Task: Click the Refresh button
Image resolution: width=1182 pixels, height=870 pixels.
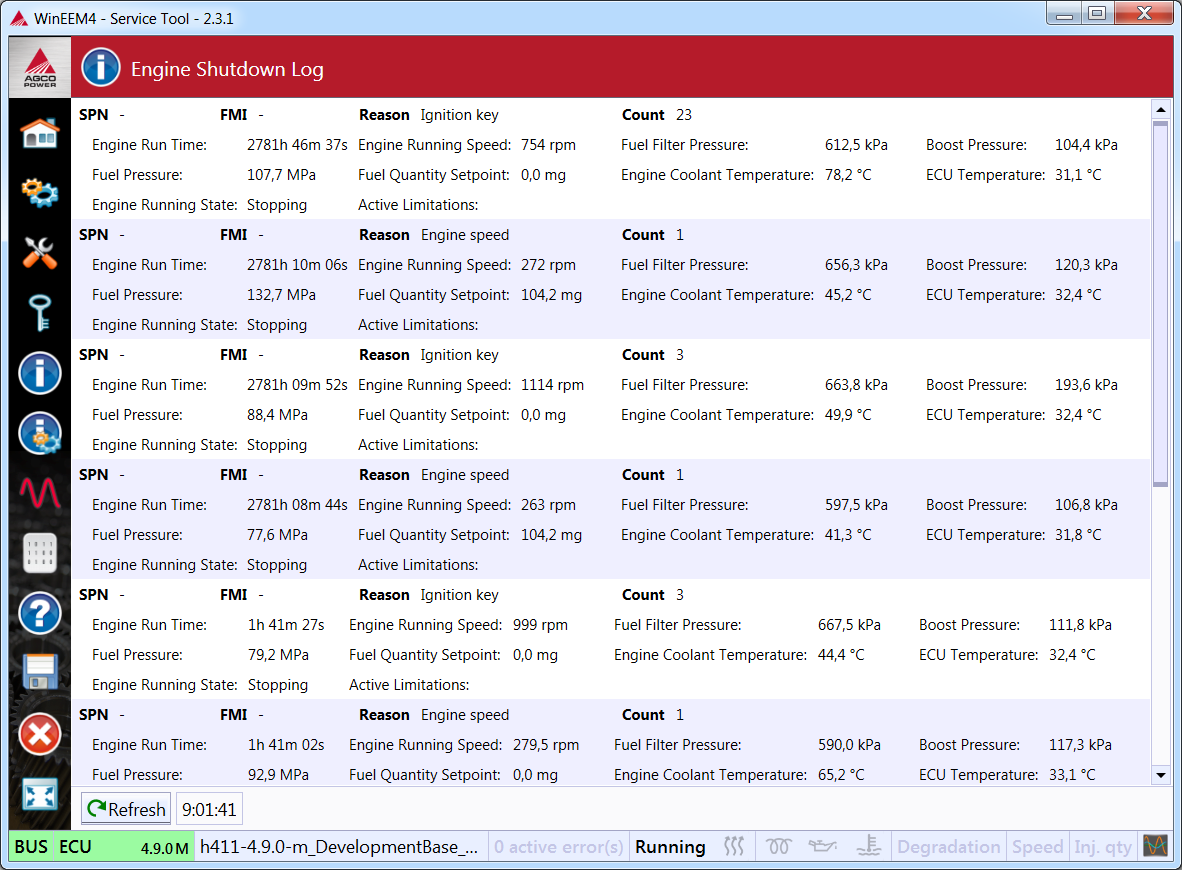Action: click(126, 809)
